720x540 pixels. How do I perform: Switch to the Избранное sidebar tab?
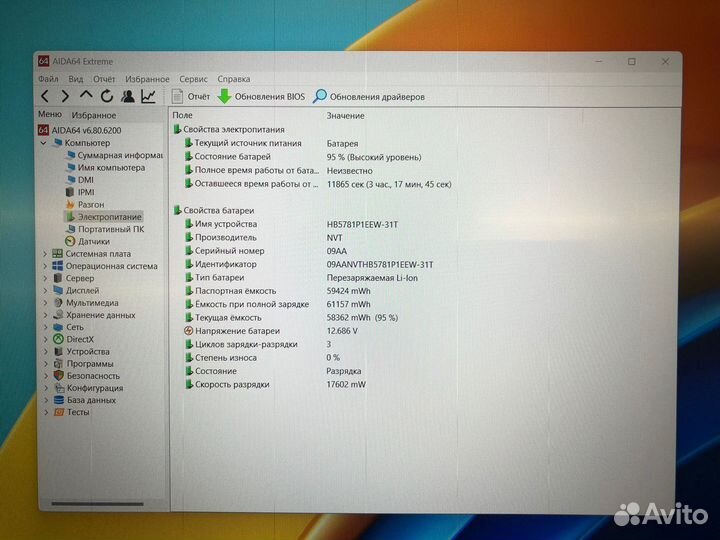(93, 115)
